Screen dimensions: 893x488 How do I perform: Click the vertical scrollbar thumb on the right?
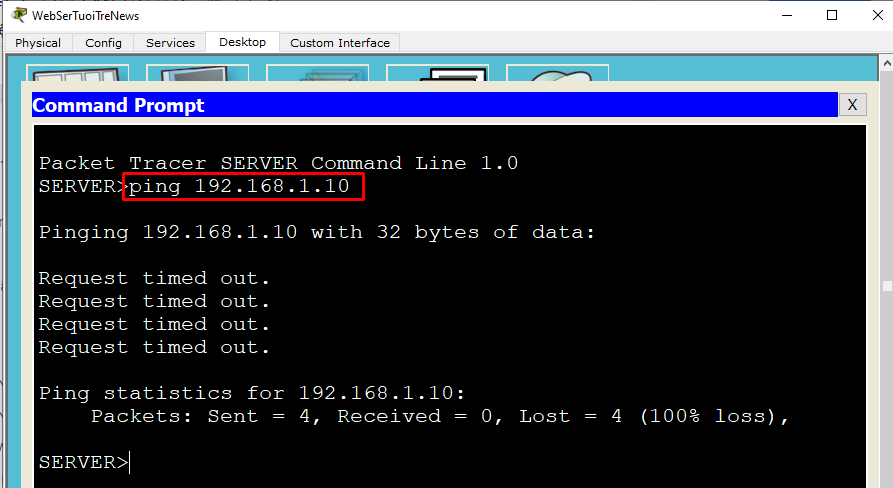[x=887, y=286]
